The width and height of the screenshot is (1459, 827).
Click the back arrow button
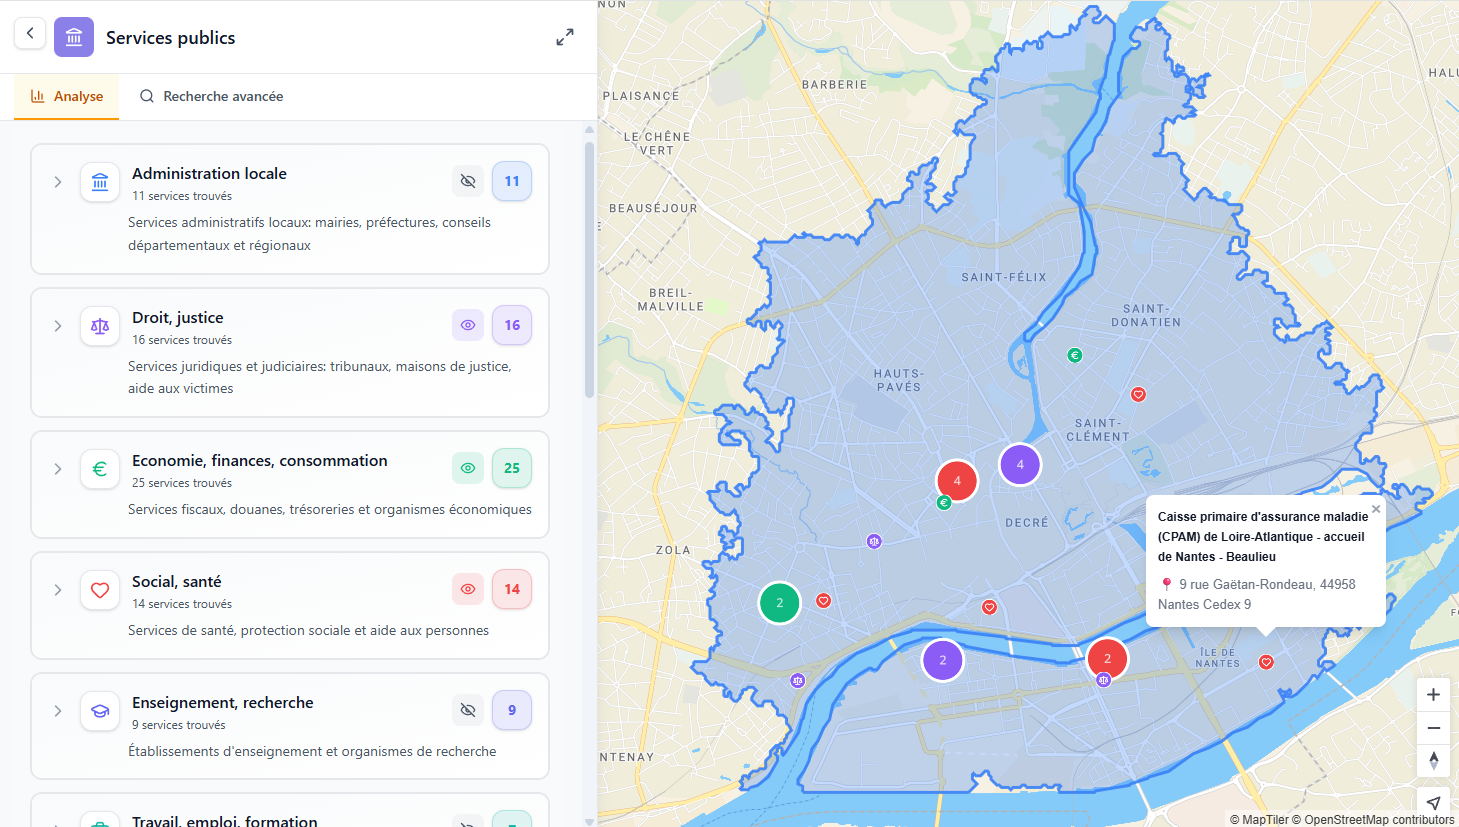pos(30,33)
